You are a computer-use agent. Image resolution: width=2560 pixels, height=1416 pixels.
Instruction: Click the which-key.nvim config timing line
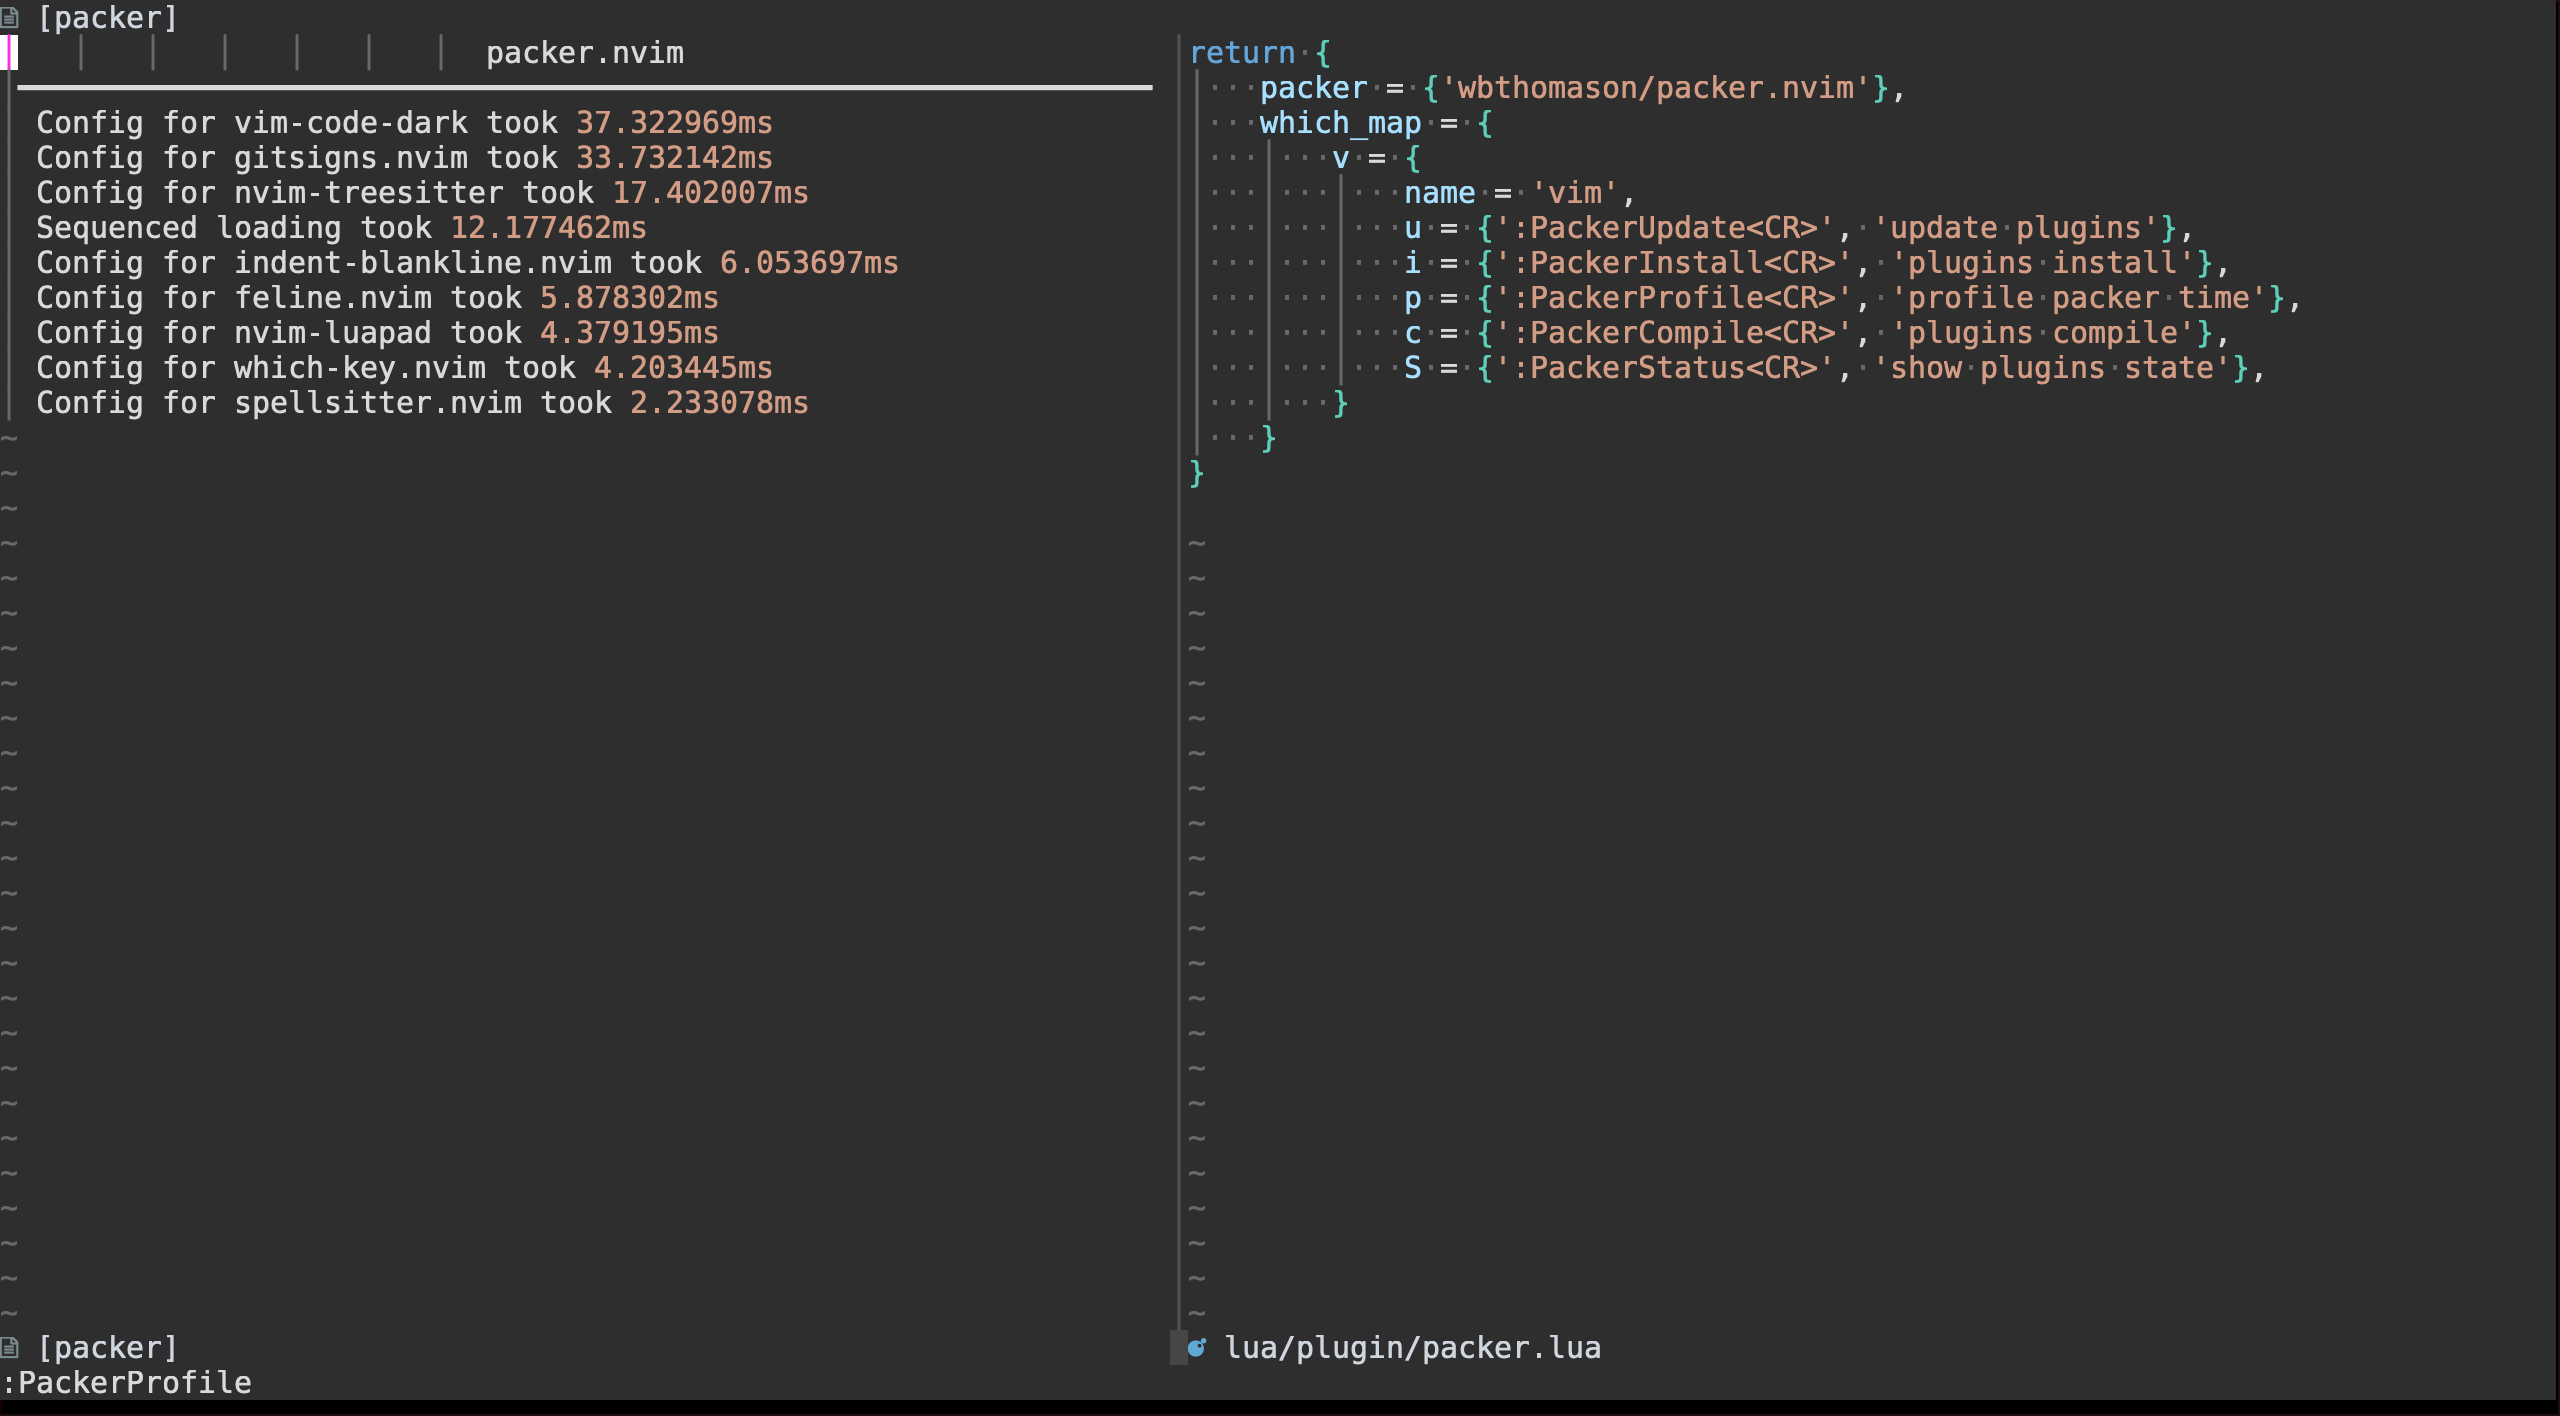point(404,368)
